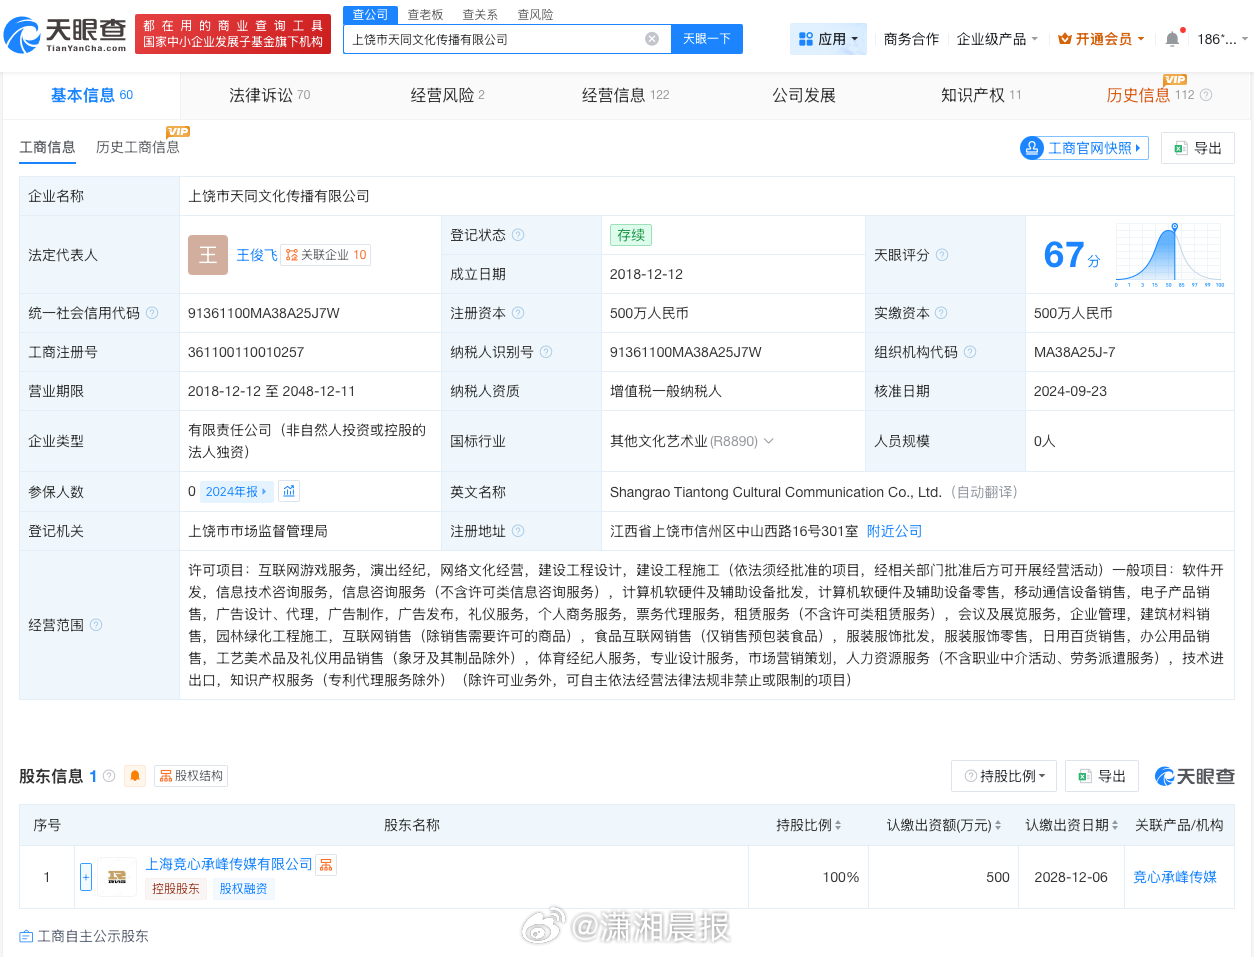Click the company name search input field
Viewport: 1254px width, 957px height.
point(494,39)
